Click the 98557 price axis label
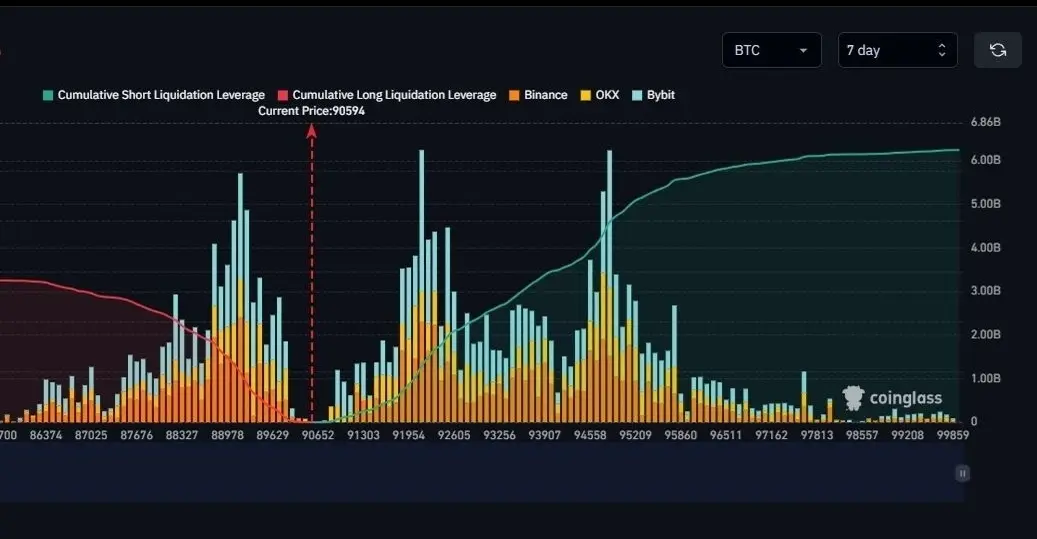The image size is (1037, 539). coord(862,435)
